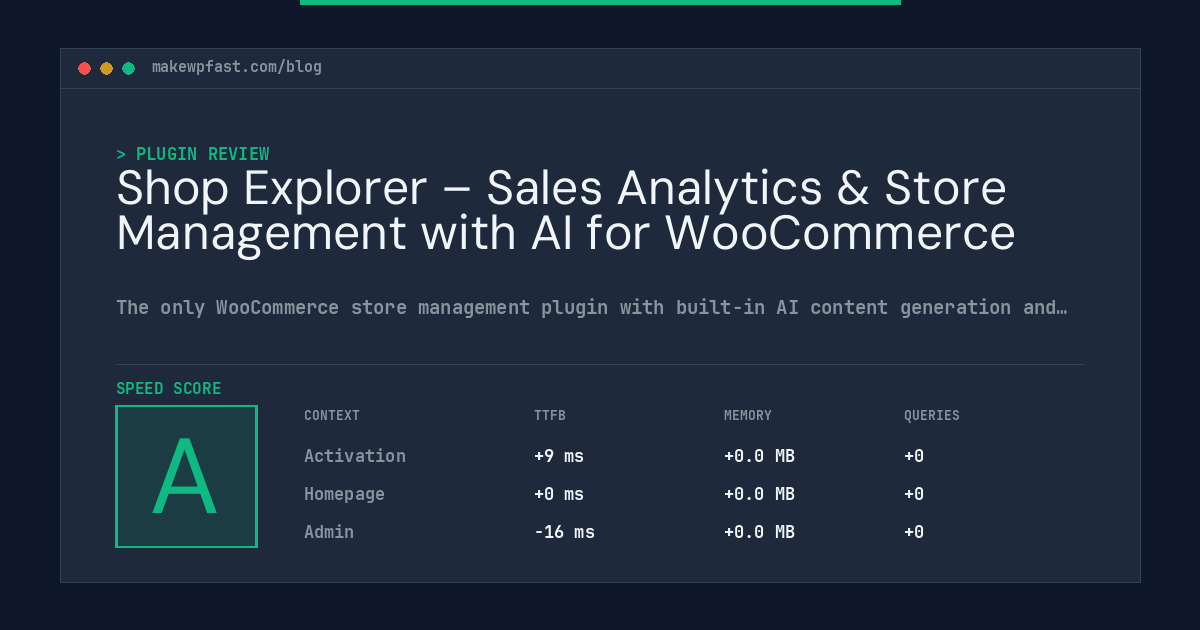Click the Activation memory '+0.0 MB' value
1200x630 pixels.
759,456
